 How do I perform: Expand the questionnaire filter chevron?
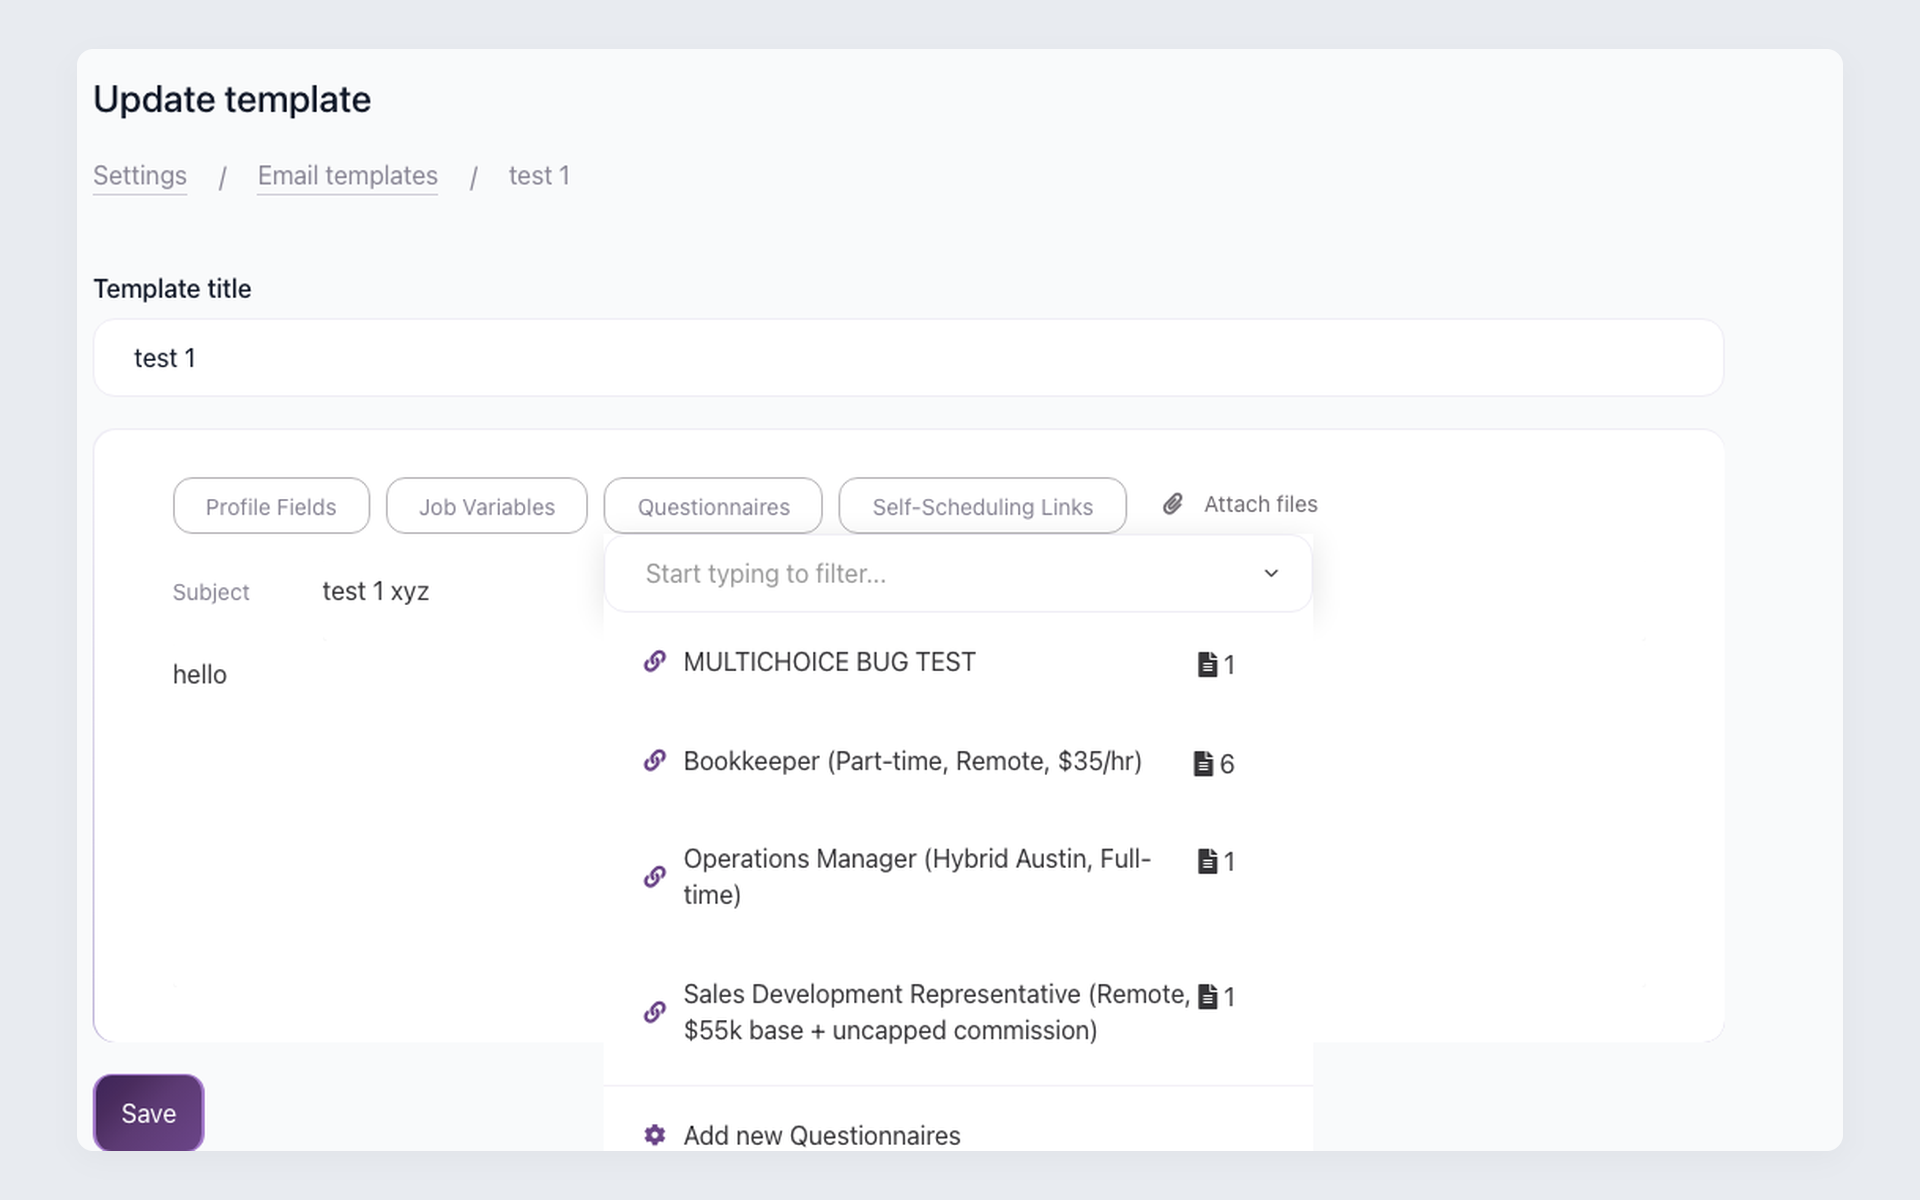tap(1271, 573)
